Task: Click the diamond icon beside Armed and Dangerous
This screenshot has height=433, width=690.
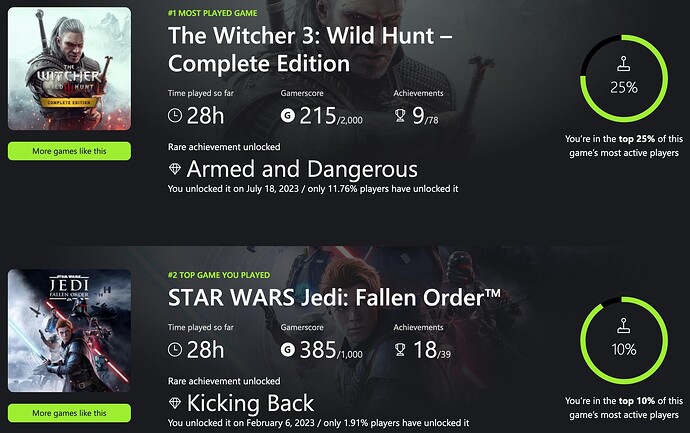Action: click(x=175, y=169)
